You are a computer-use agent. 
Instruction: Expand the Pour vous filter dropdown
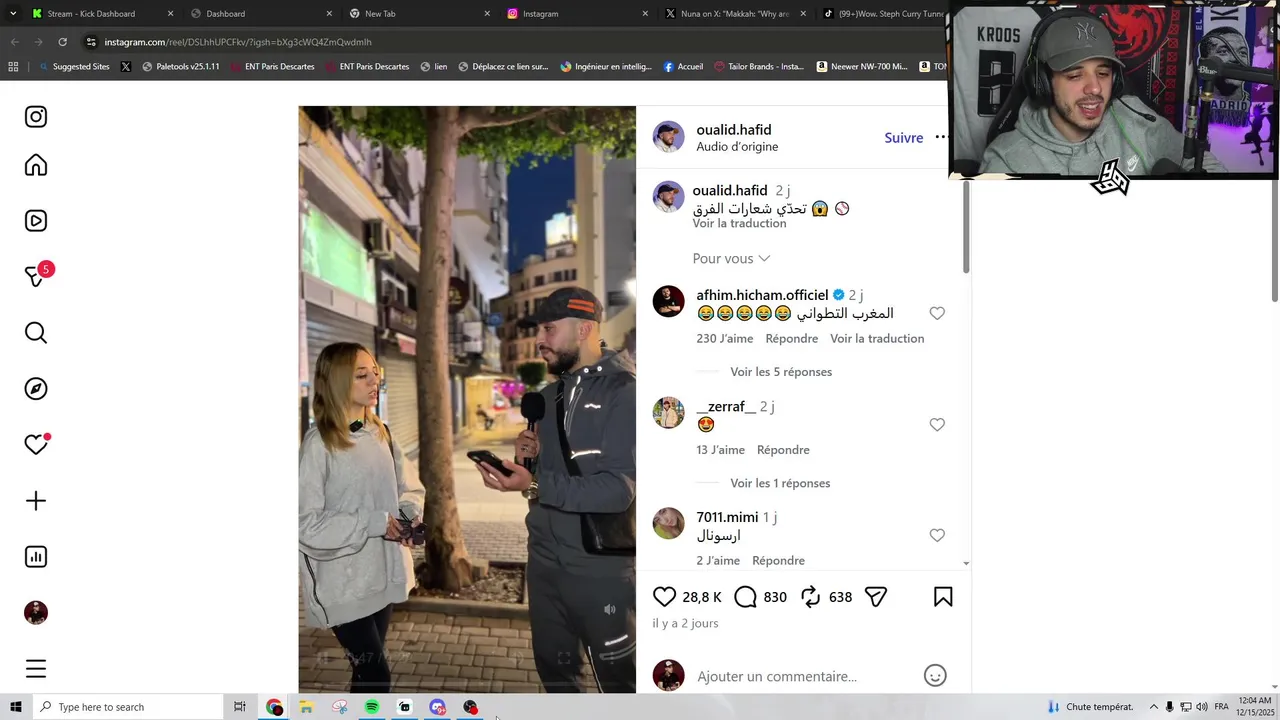click(x=731, y=258)
